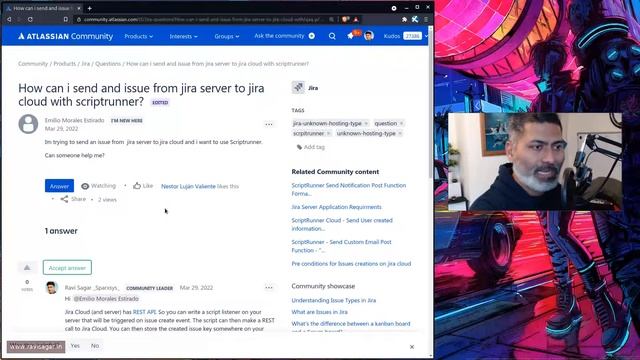
Task: Click Yes in the feedback bar
Action: 75,346
